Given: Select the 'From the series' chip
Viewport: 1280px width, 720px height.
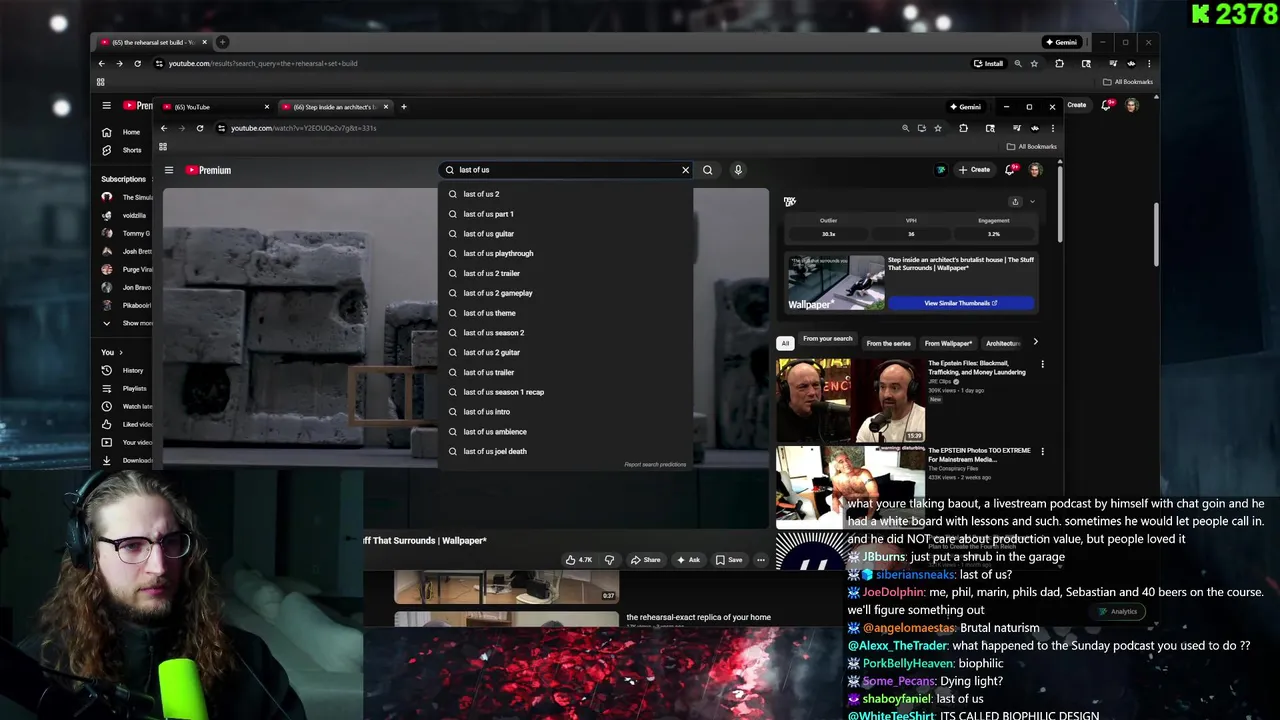Looking at the screenshot, I should [888, 343].
